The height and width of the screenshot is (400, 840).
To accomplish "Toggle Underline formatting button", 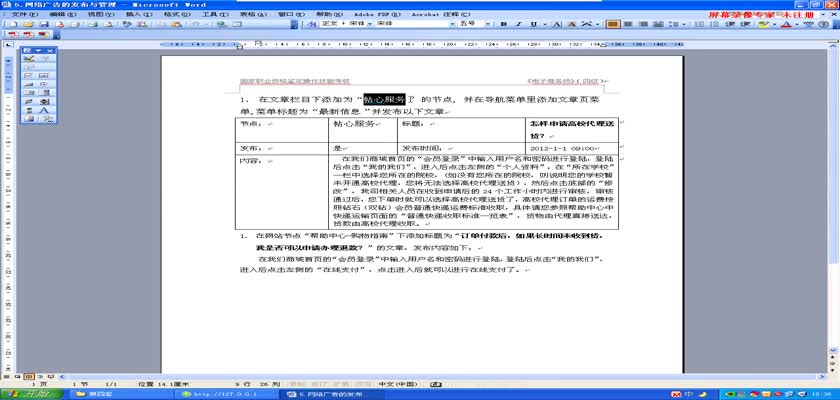I will coord(534,25).
